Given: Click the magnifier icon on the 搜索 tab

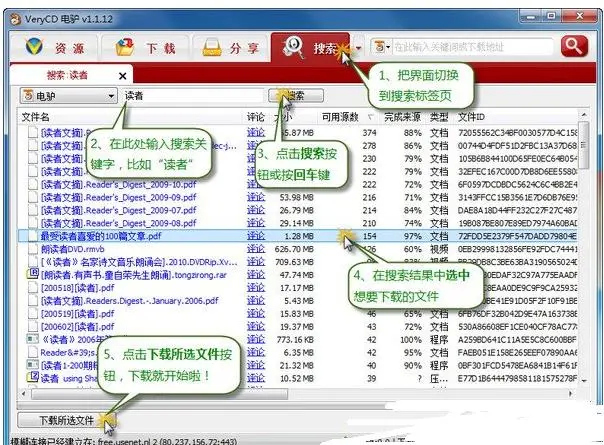Looking at the screenshot, I should click(293, 47).
